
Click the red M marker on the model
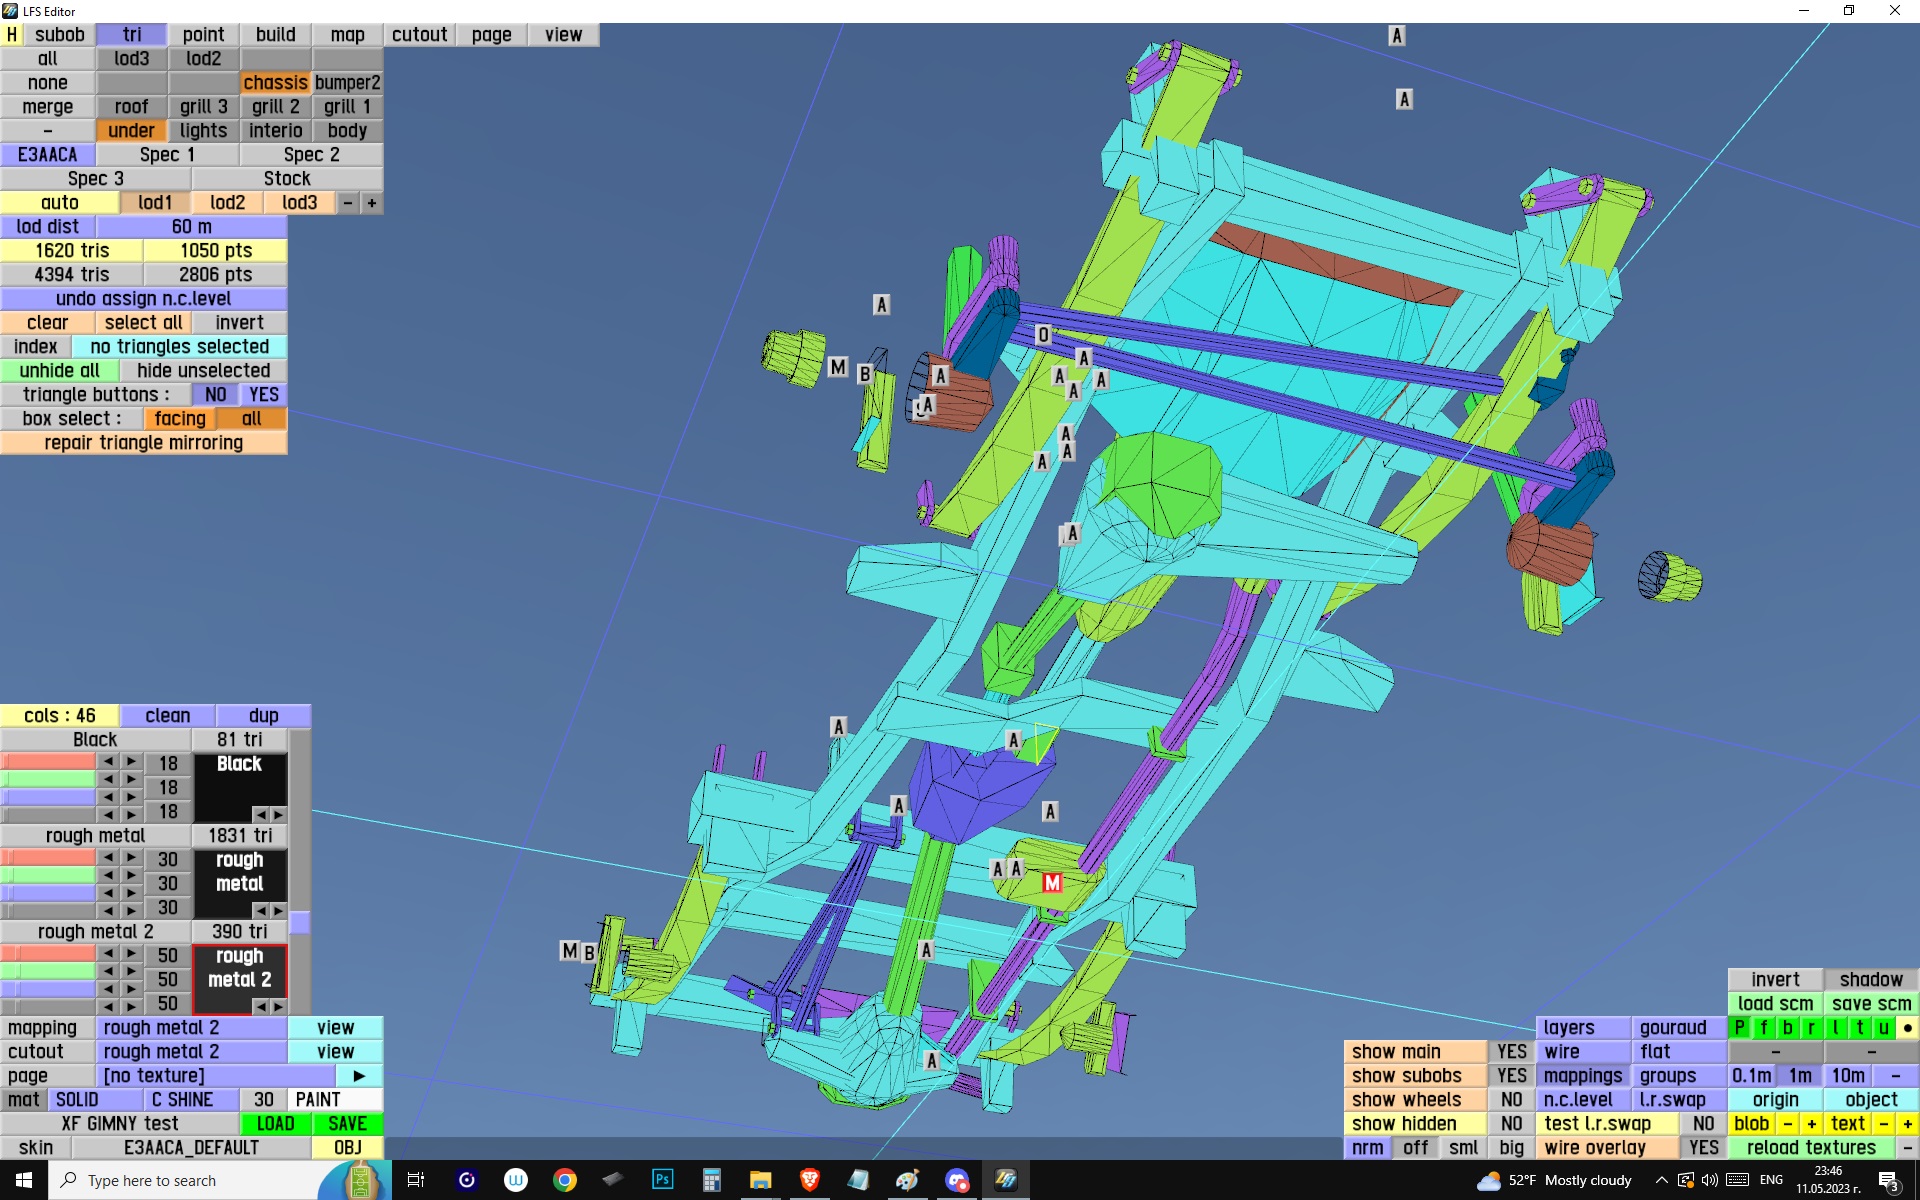point(1051,883)
